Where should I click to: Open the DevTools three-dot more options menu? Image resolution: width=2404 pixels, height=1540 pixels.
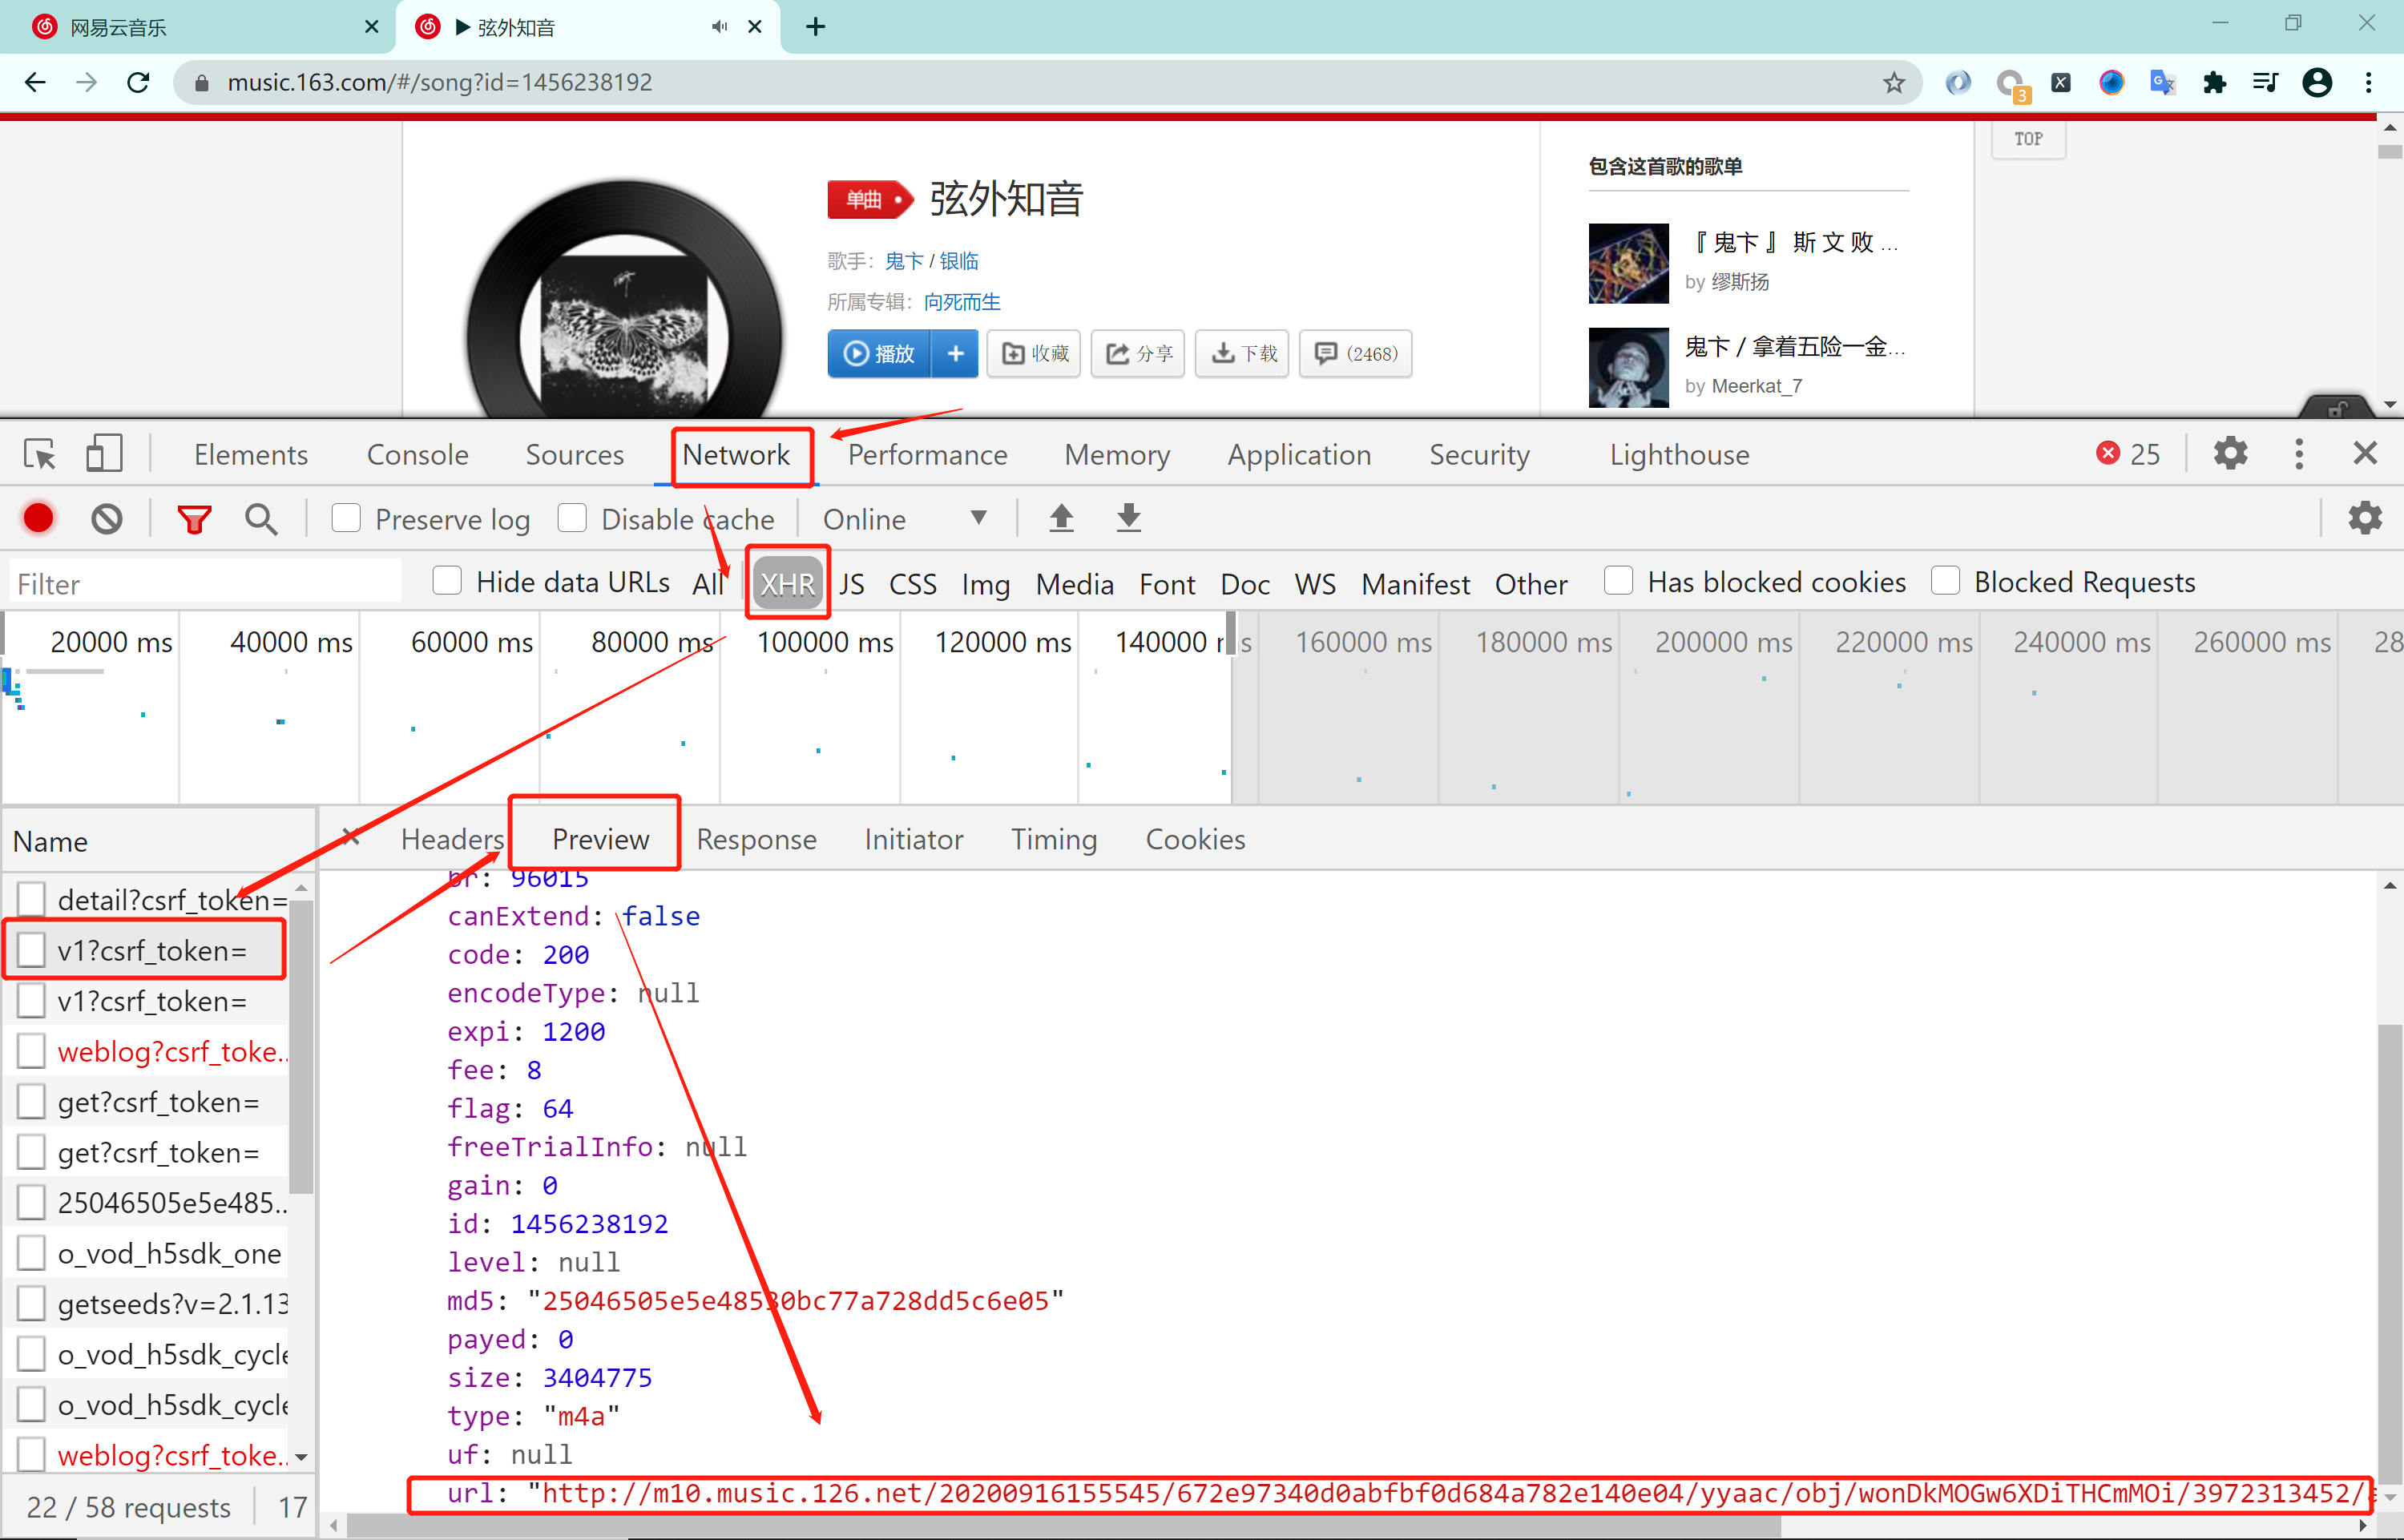(2298, 454)
